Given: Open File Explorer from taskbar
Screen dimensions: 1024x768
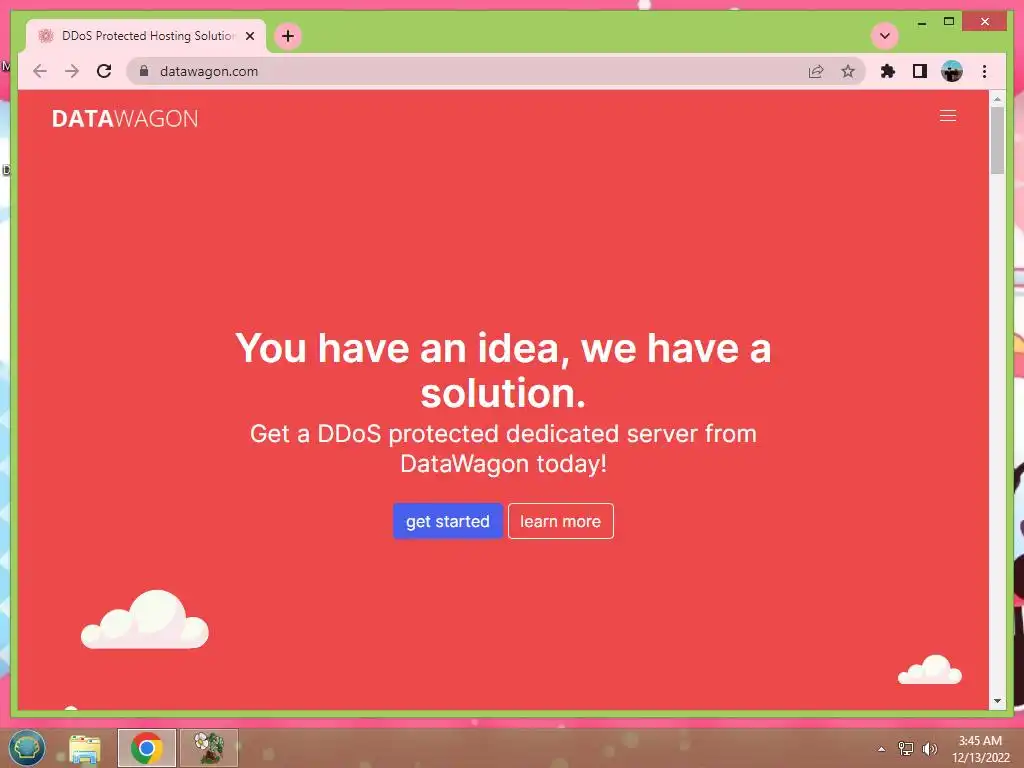Looking at the screenshot, I should click(85, 748).
